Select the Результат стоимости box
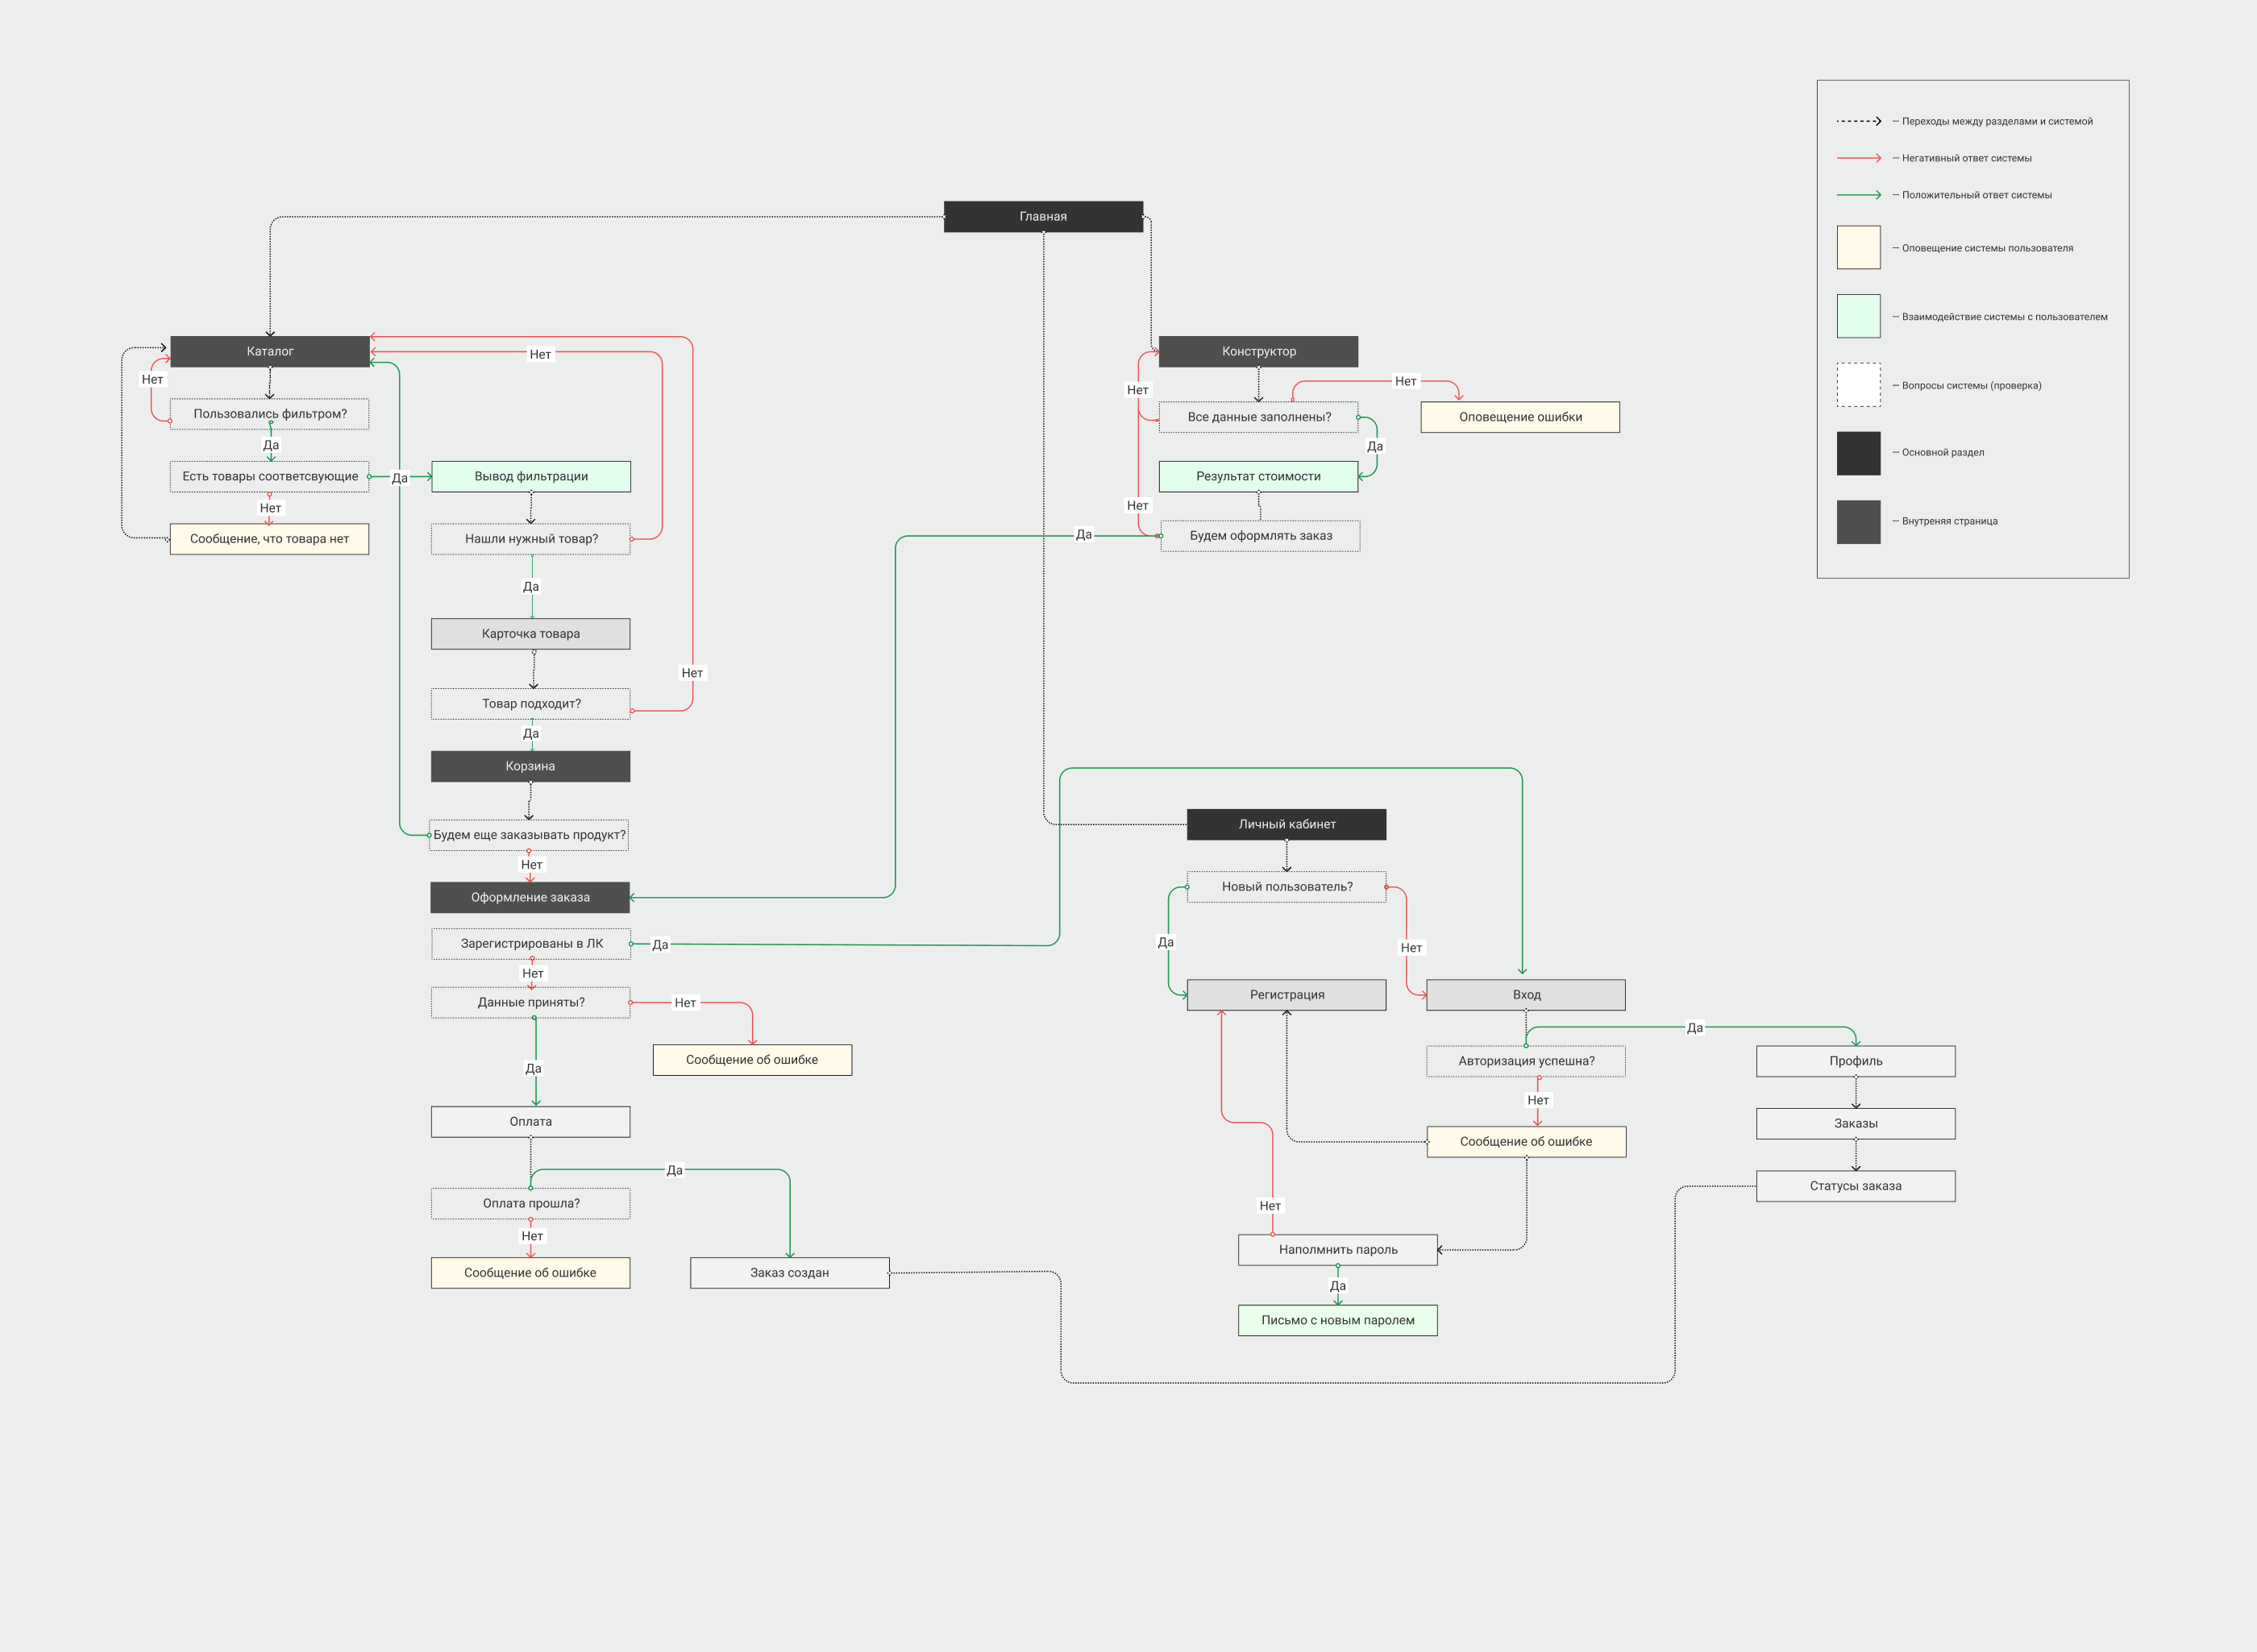This screenshot has height=1652, width=2257. tap(1258, 477)
